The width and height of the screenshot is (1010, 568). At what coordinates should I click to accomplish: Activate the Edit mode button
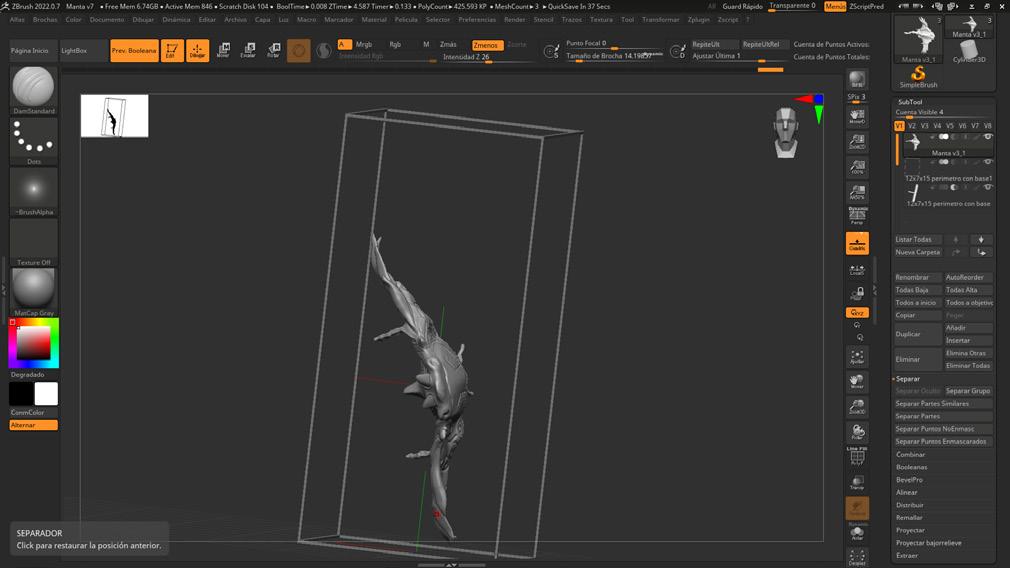[x=172, y=50]
